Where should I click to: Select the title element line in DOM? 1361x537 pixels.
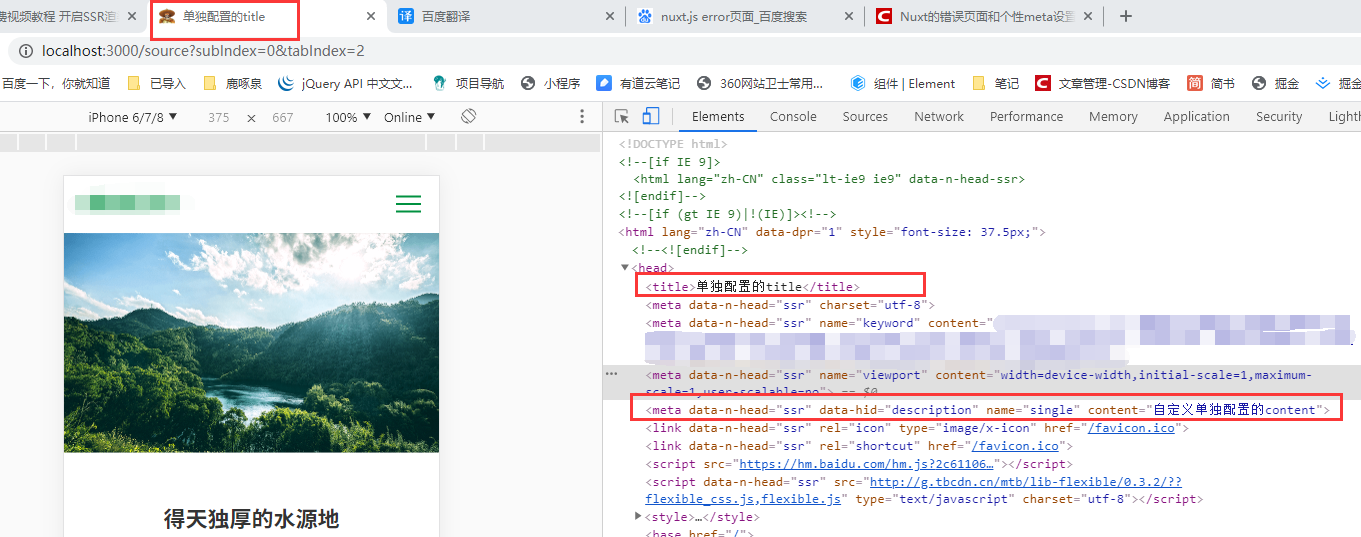tap(750, 286)
